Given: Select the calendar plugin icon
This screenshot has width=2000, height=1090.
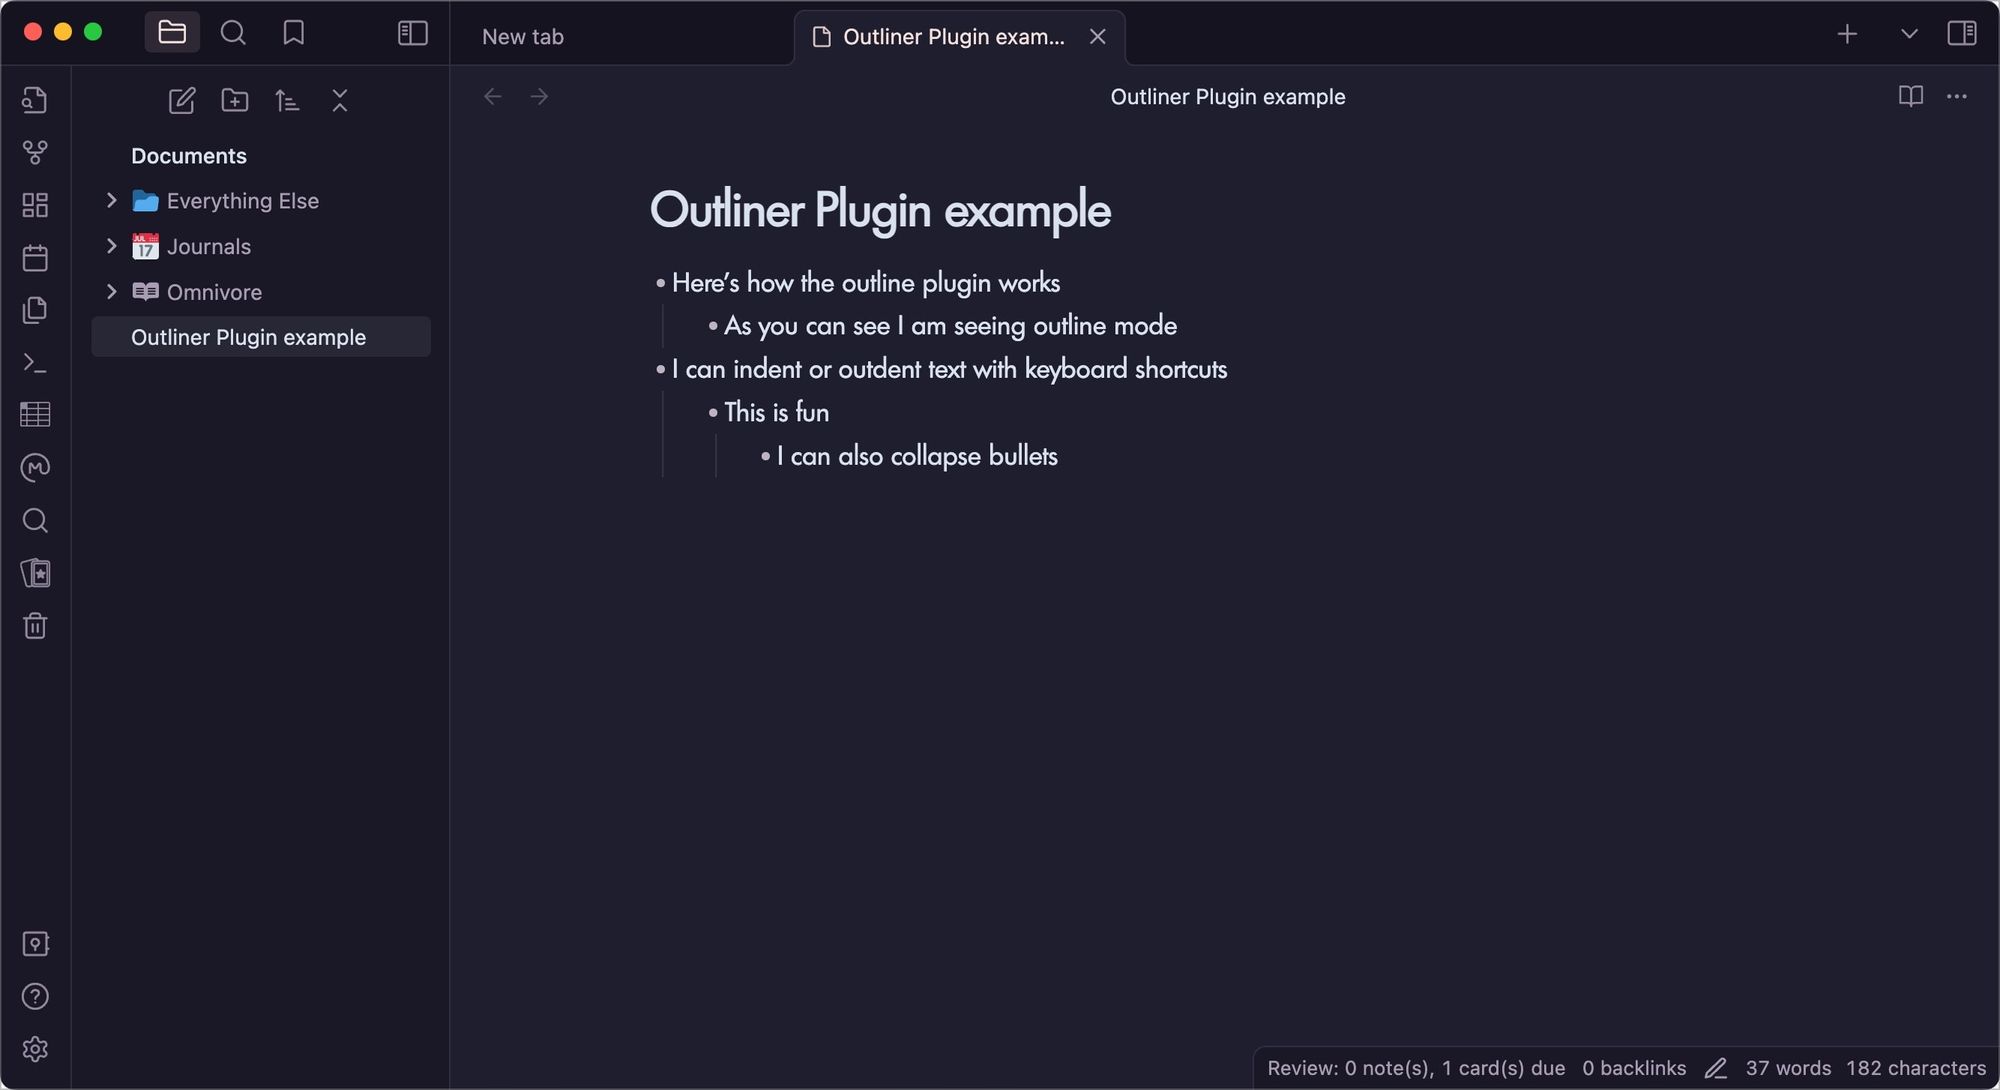Looking at the screenshot, I should (x=35, y=257).
